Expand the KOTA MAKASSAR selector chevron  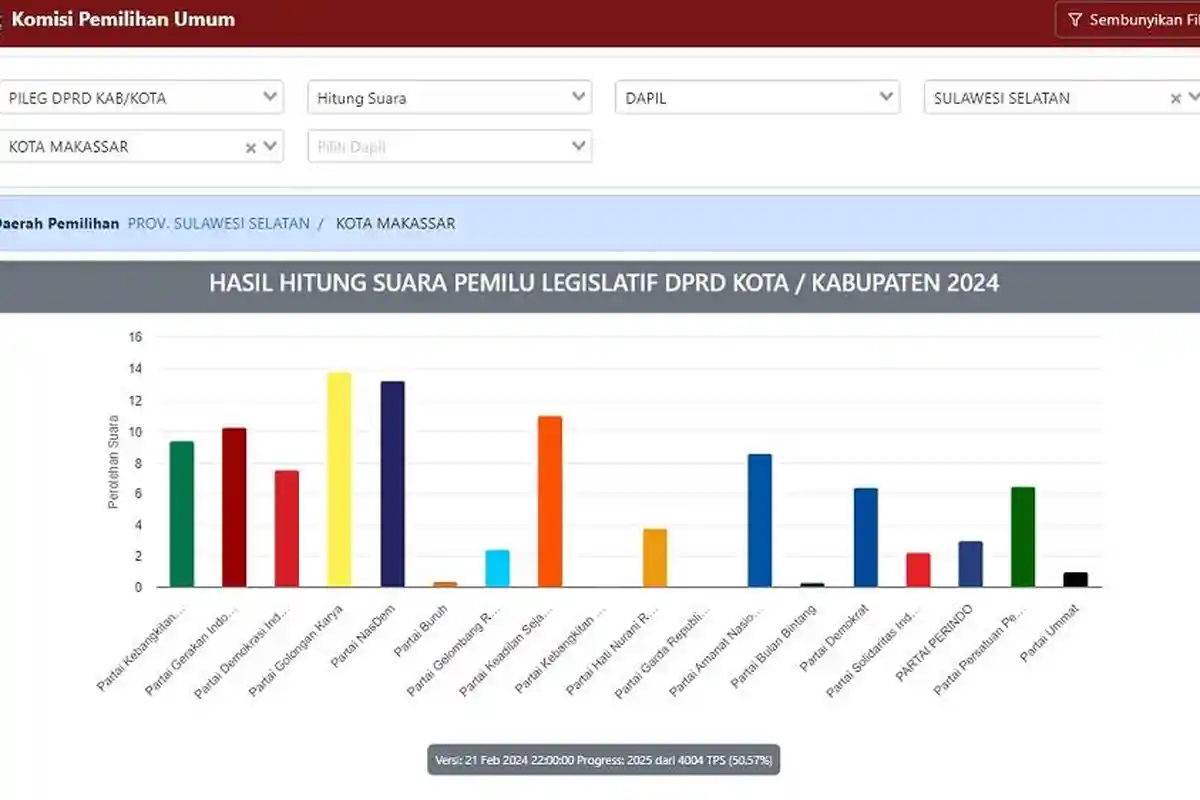pyautogui.click(x=271, y=146)
